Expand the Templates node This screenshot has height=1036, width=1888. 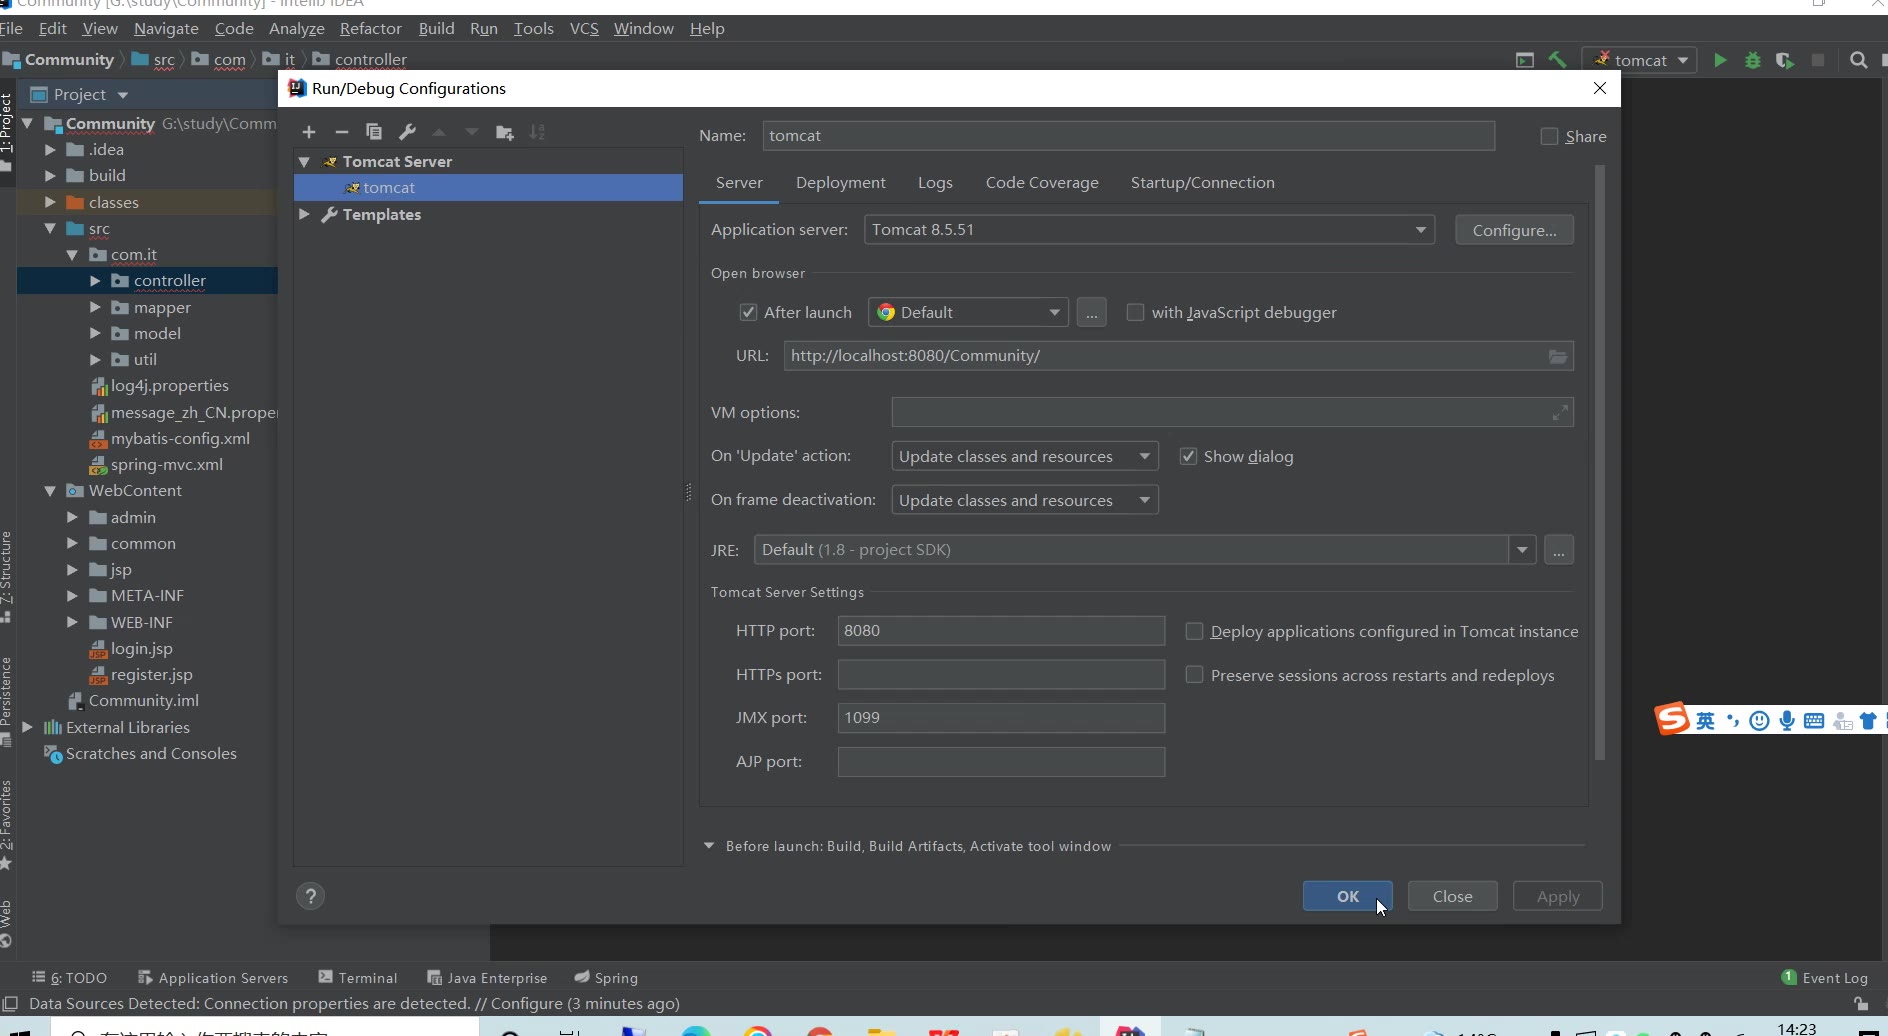coord(304,214)
